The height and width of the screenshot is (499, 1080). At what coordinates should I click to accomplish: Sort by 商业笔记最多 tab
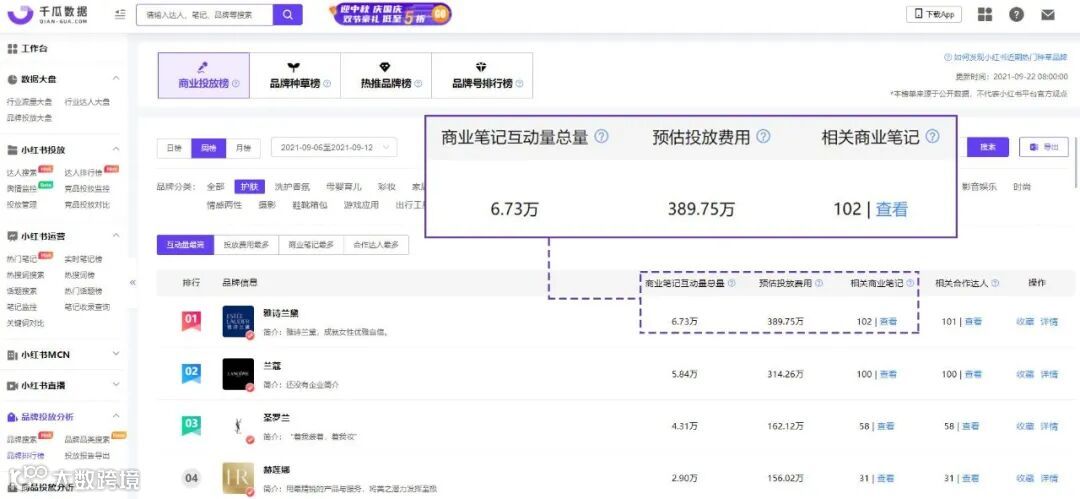pyautogui.click(x=311, y=245)
